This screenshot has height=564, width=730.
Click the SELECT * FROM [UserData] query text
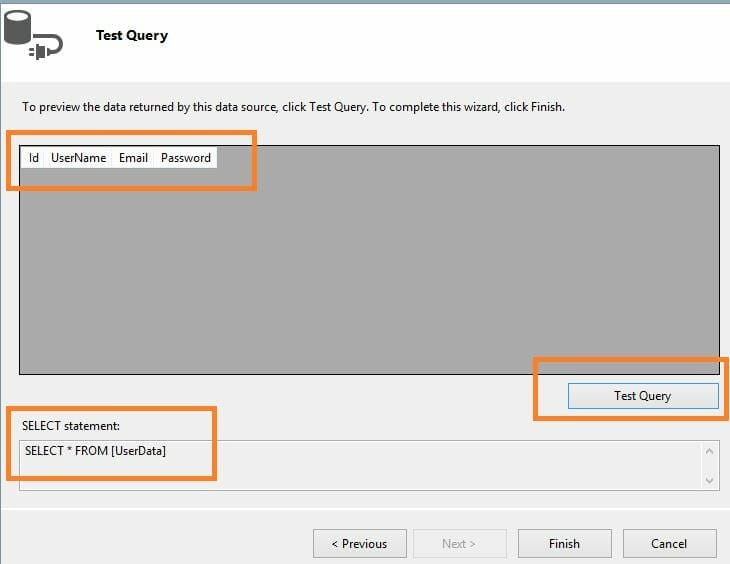[95, 451]
